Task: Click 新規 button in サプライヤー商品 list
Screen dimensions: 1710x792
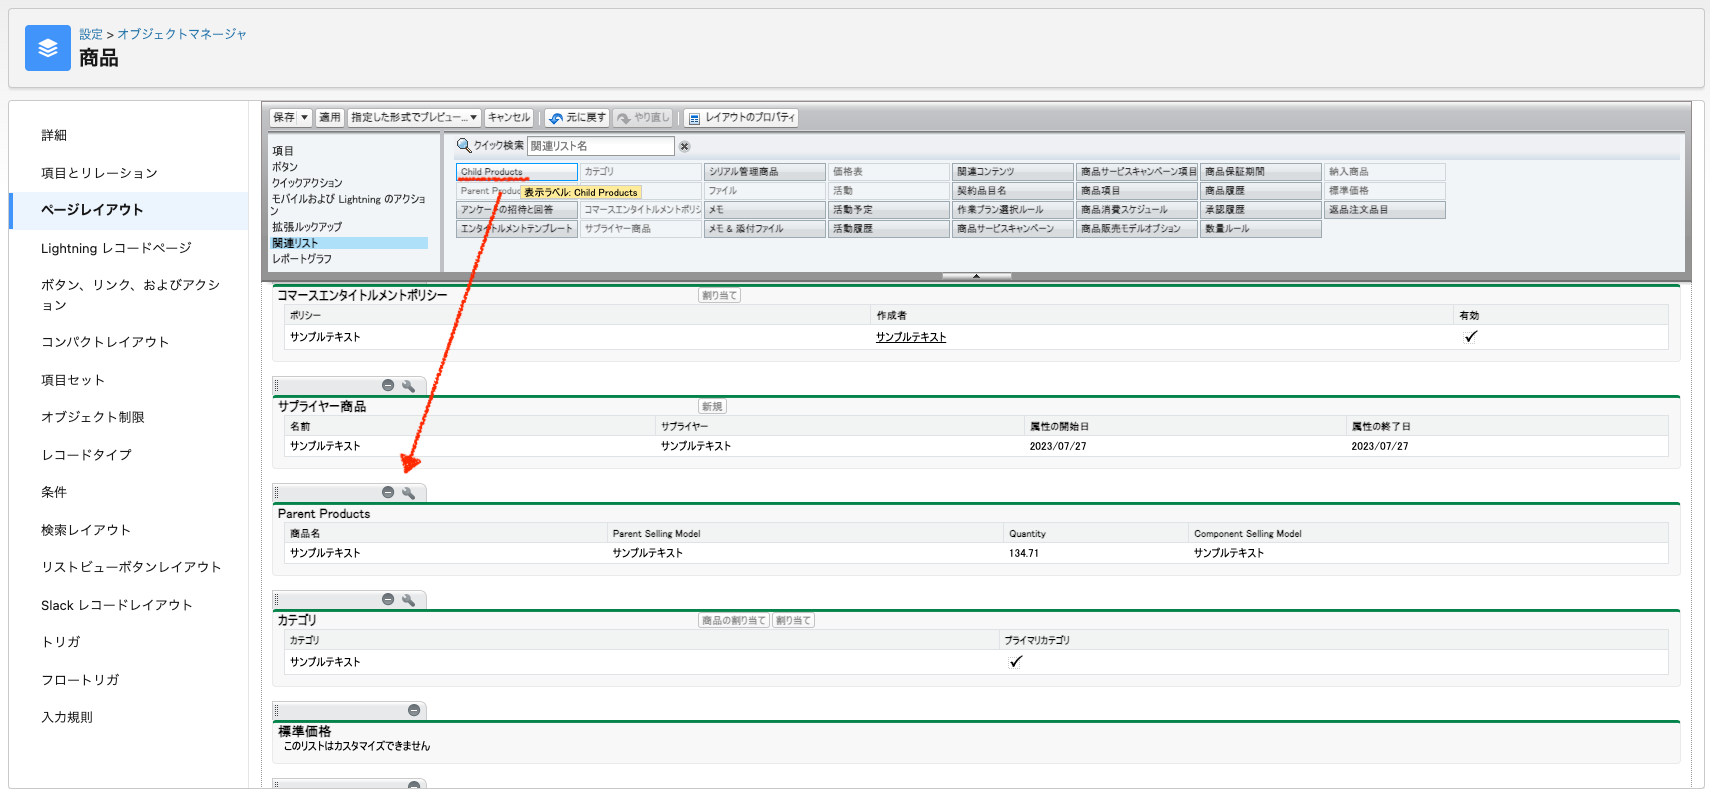Action: click(x=712, y=407)
